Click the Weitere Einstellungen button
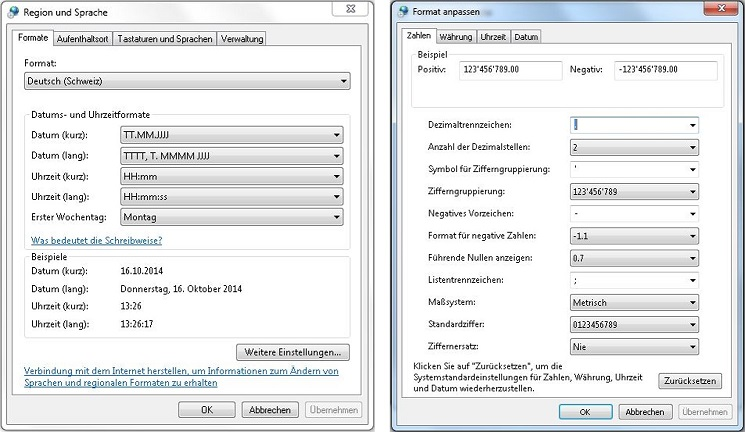This screenshot has height=432, width=745. 292,352
